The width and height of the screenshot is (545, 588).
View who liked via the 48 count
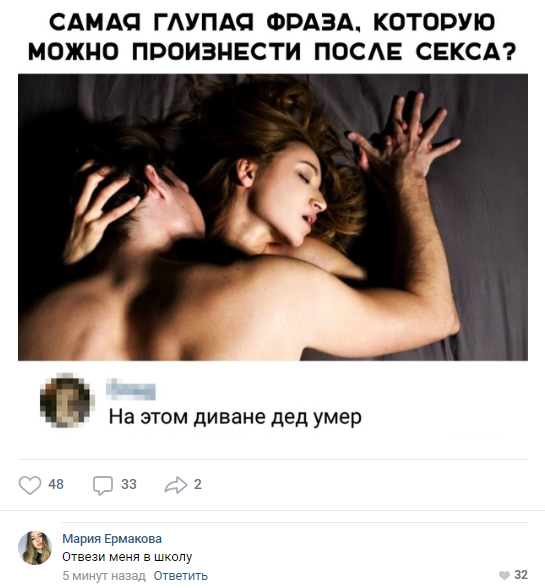56,484
